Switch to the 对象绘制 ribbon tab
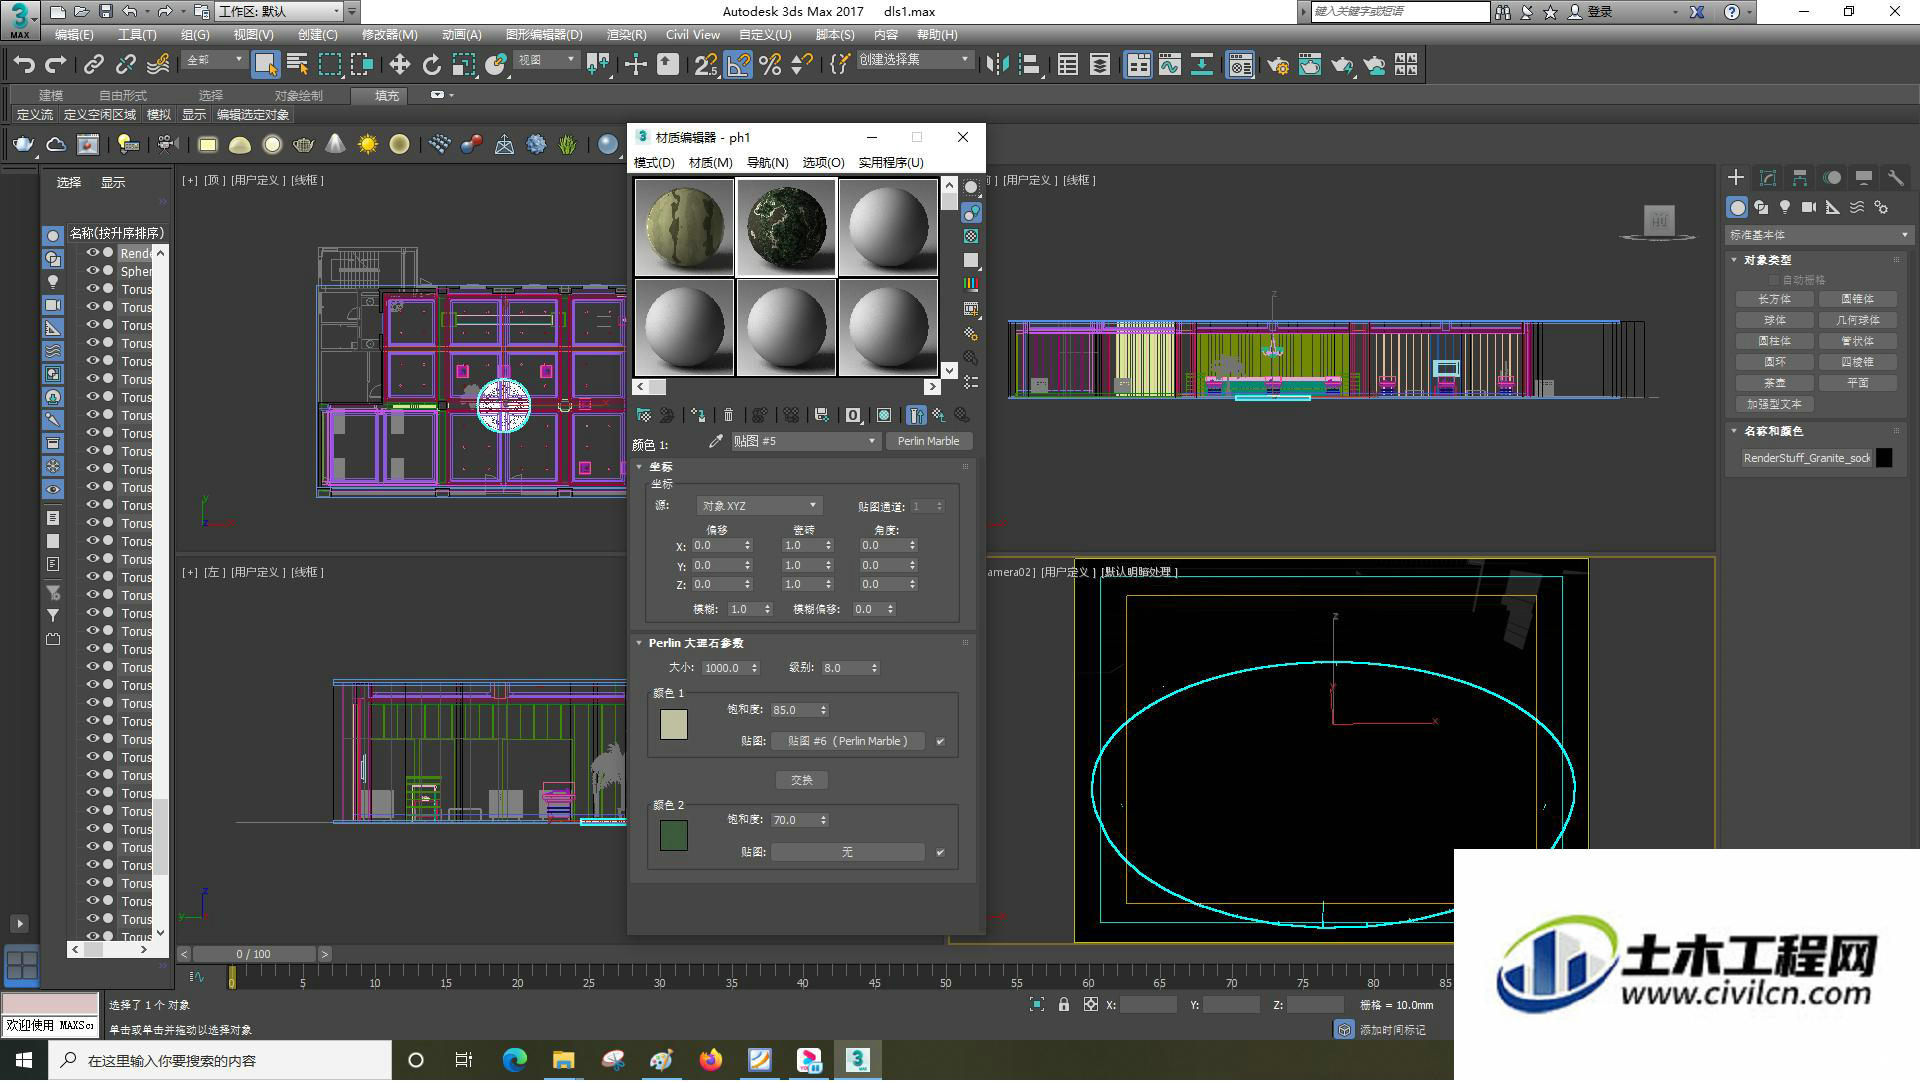This screenshot has height=1082, width=1920. point(298,96)
